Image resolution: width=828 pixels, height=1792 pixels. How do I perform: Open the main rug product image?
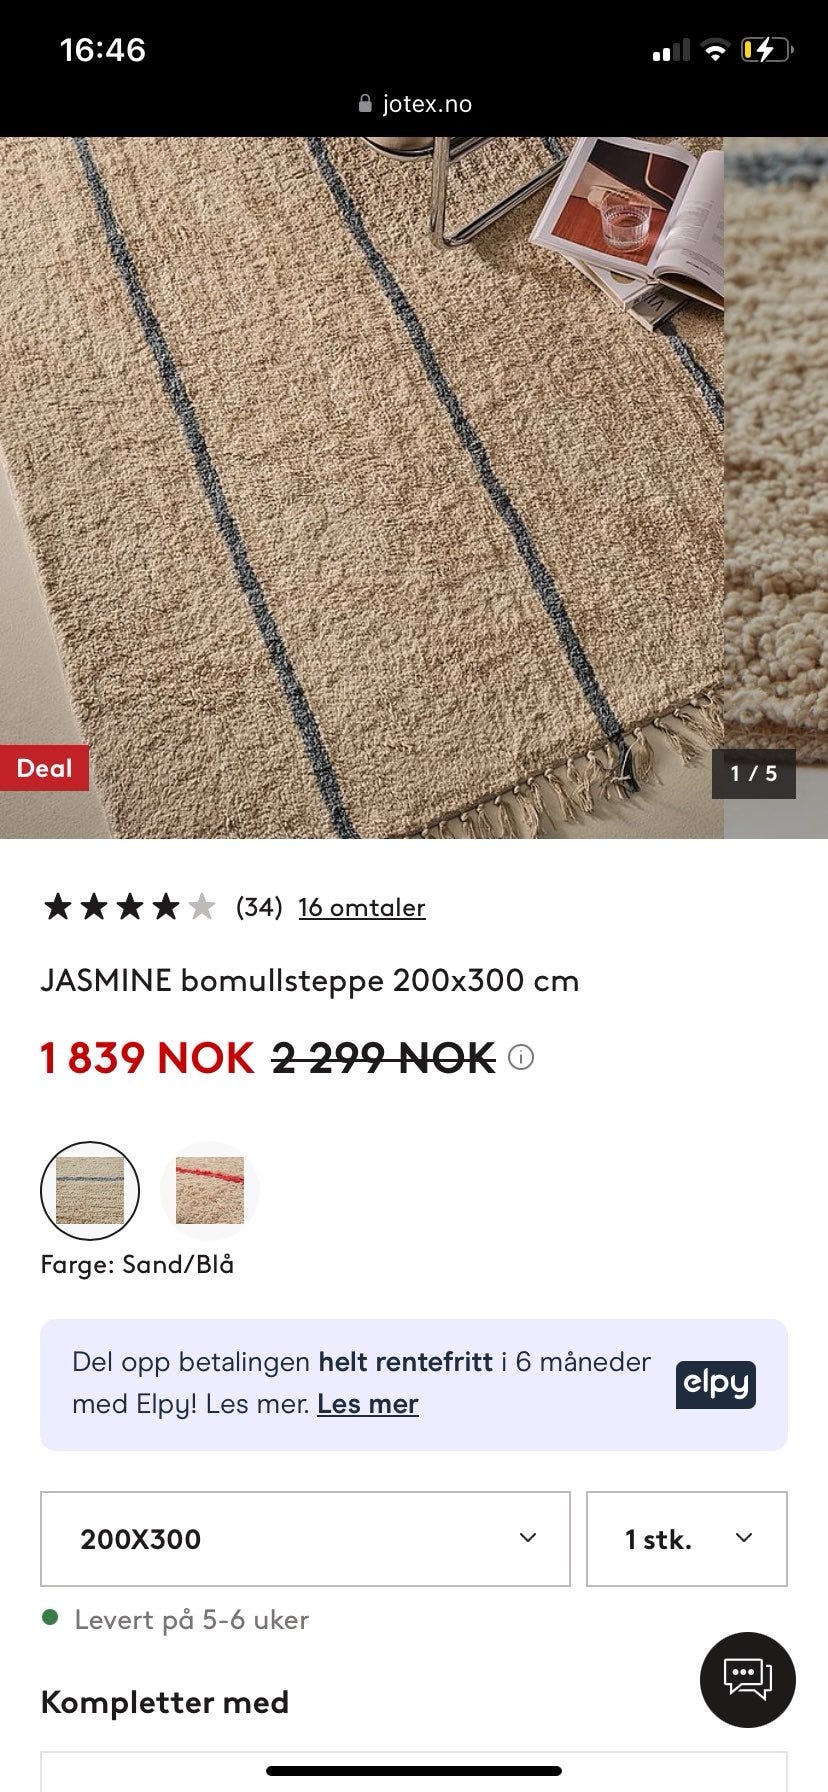(361, 487)
